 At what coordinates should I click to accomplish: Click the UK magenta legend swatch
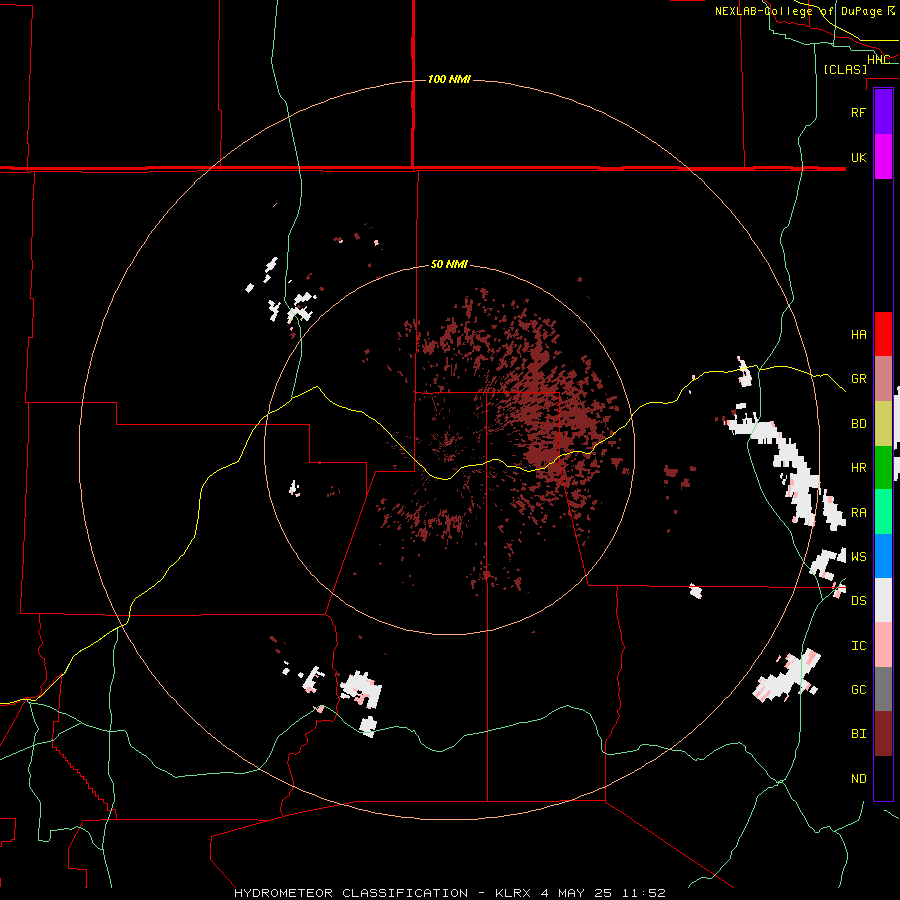(883, 157)
